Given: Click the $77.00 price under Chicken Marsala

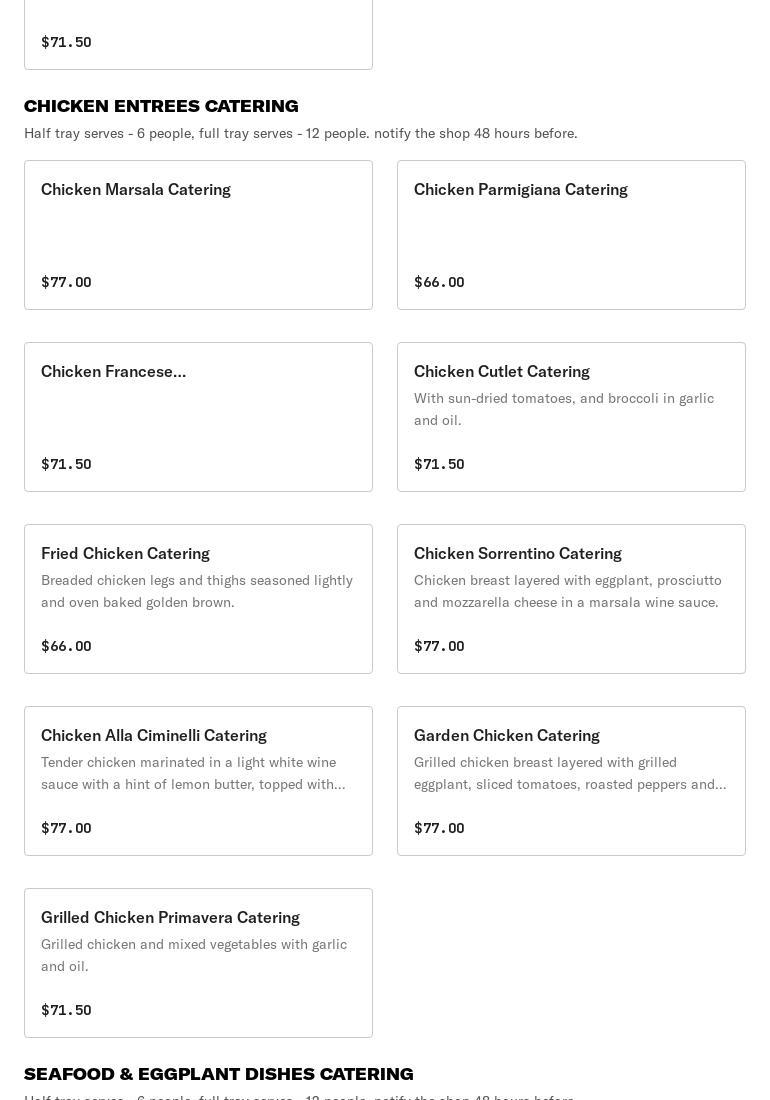Looking at the screenshot, I should click(66, 283).
